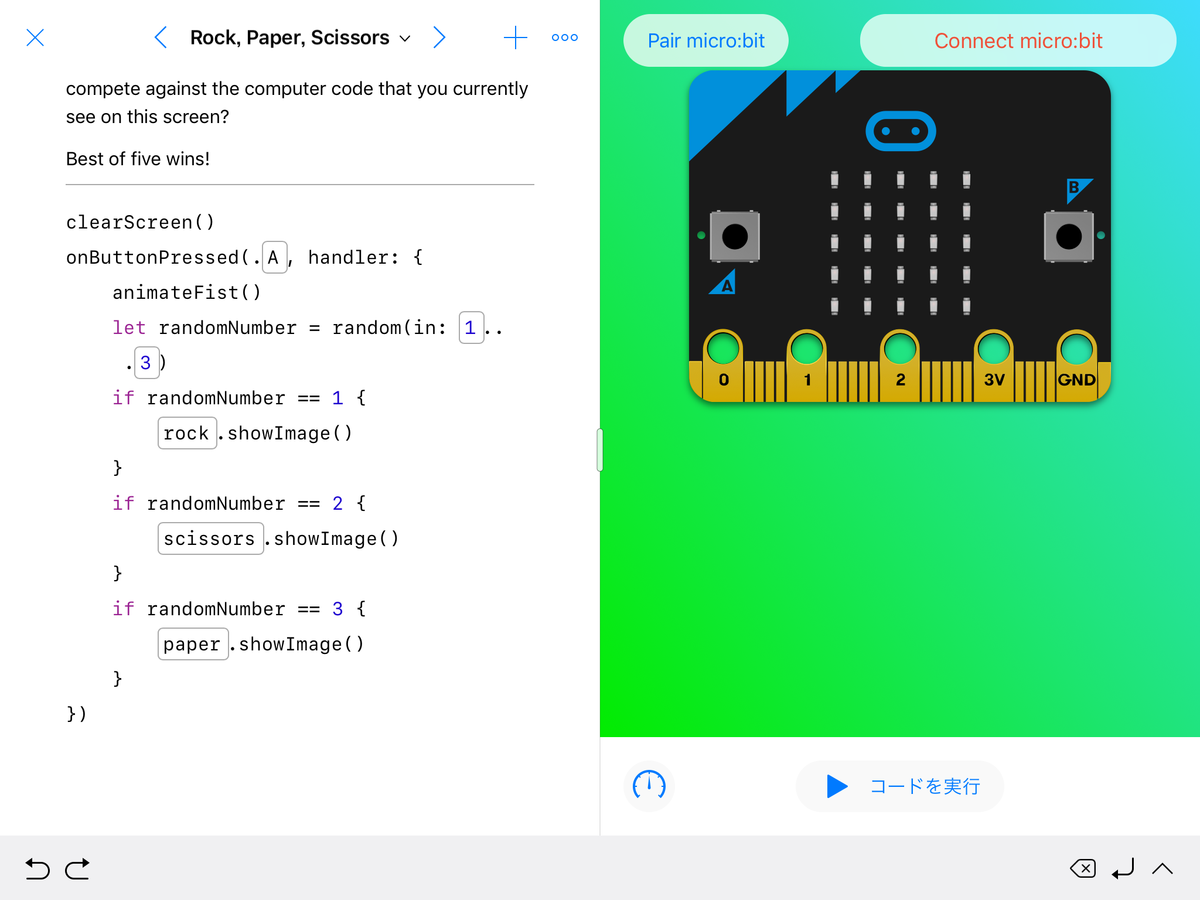Redo edit with the redo arrow

point(78,869)
